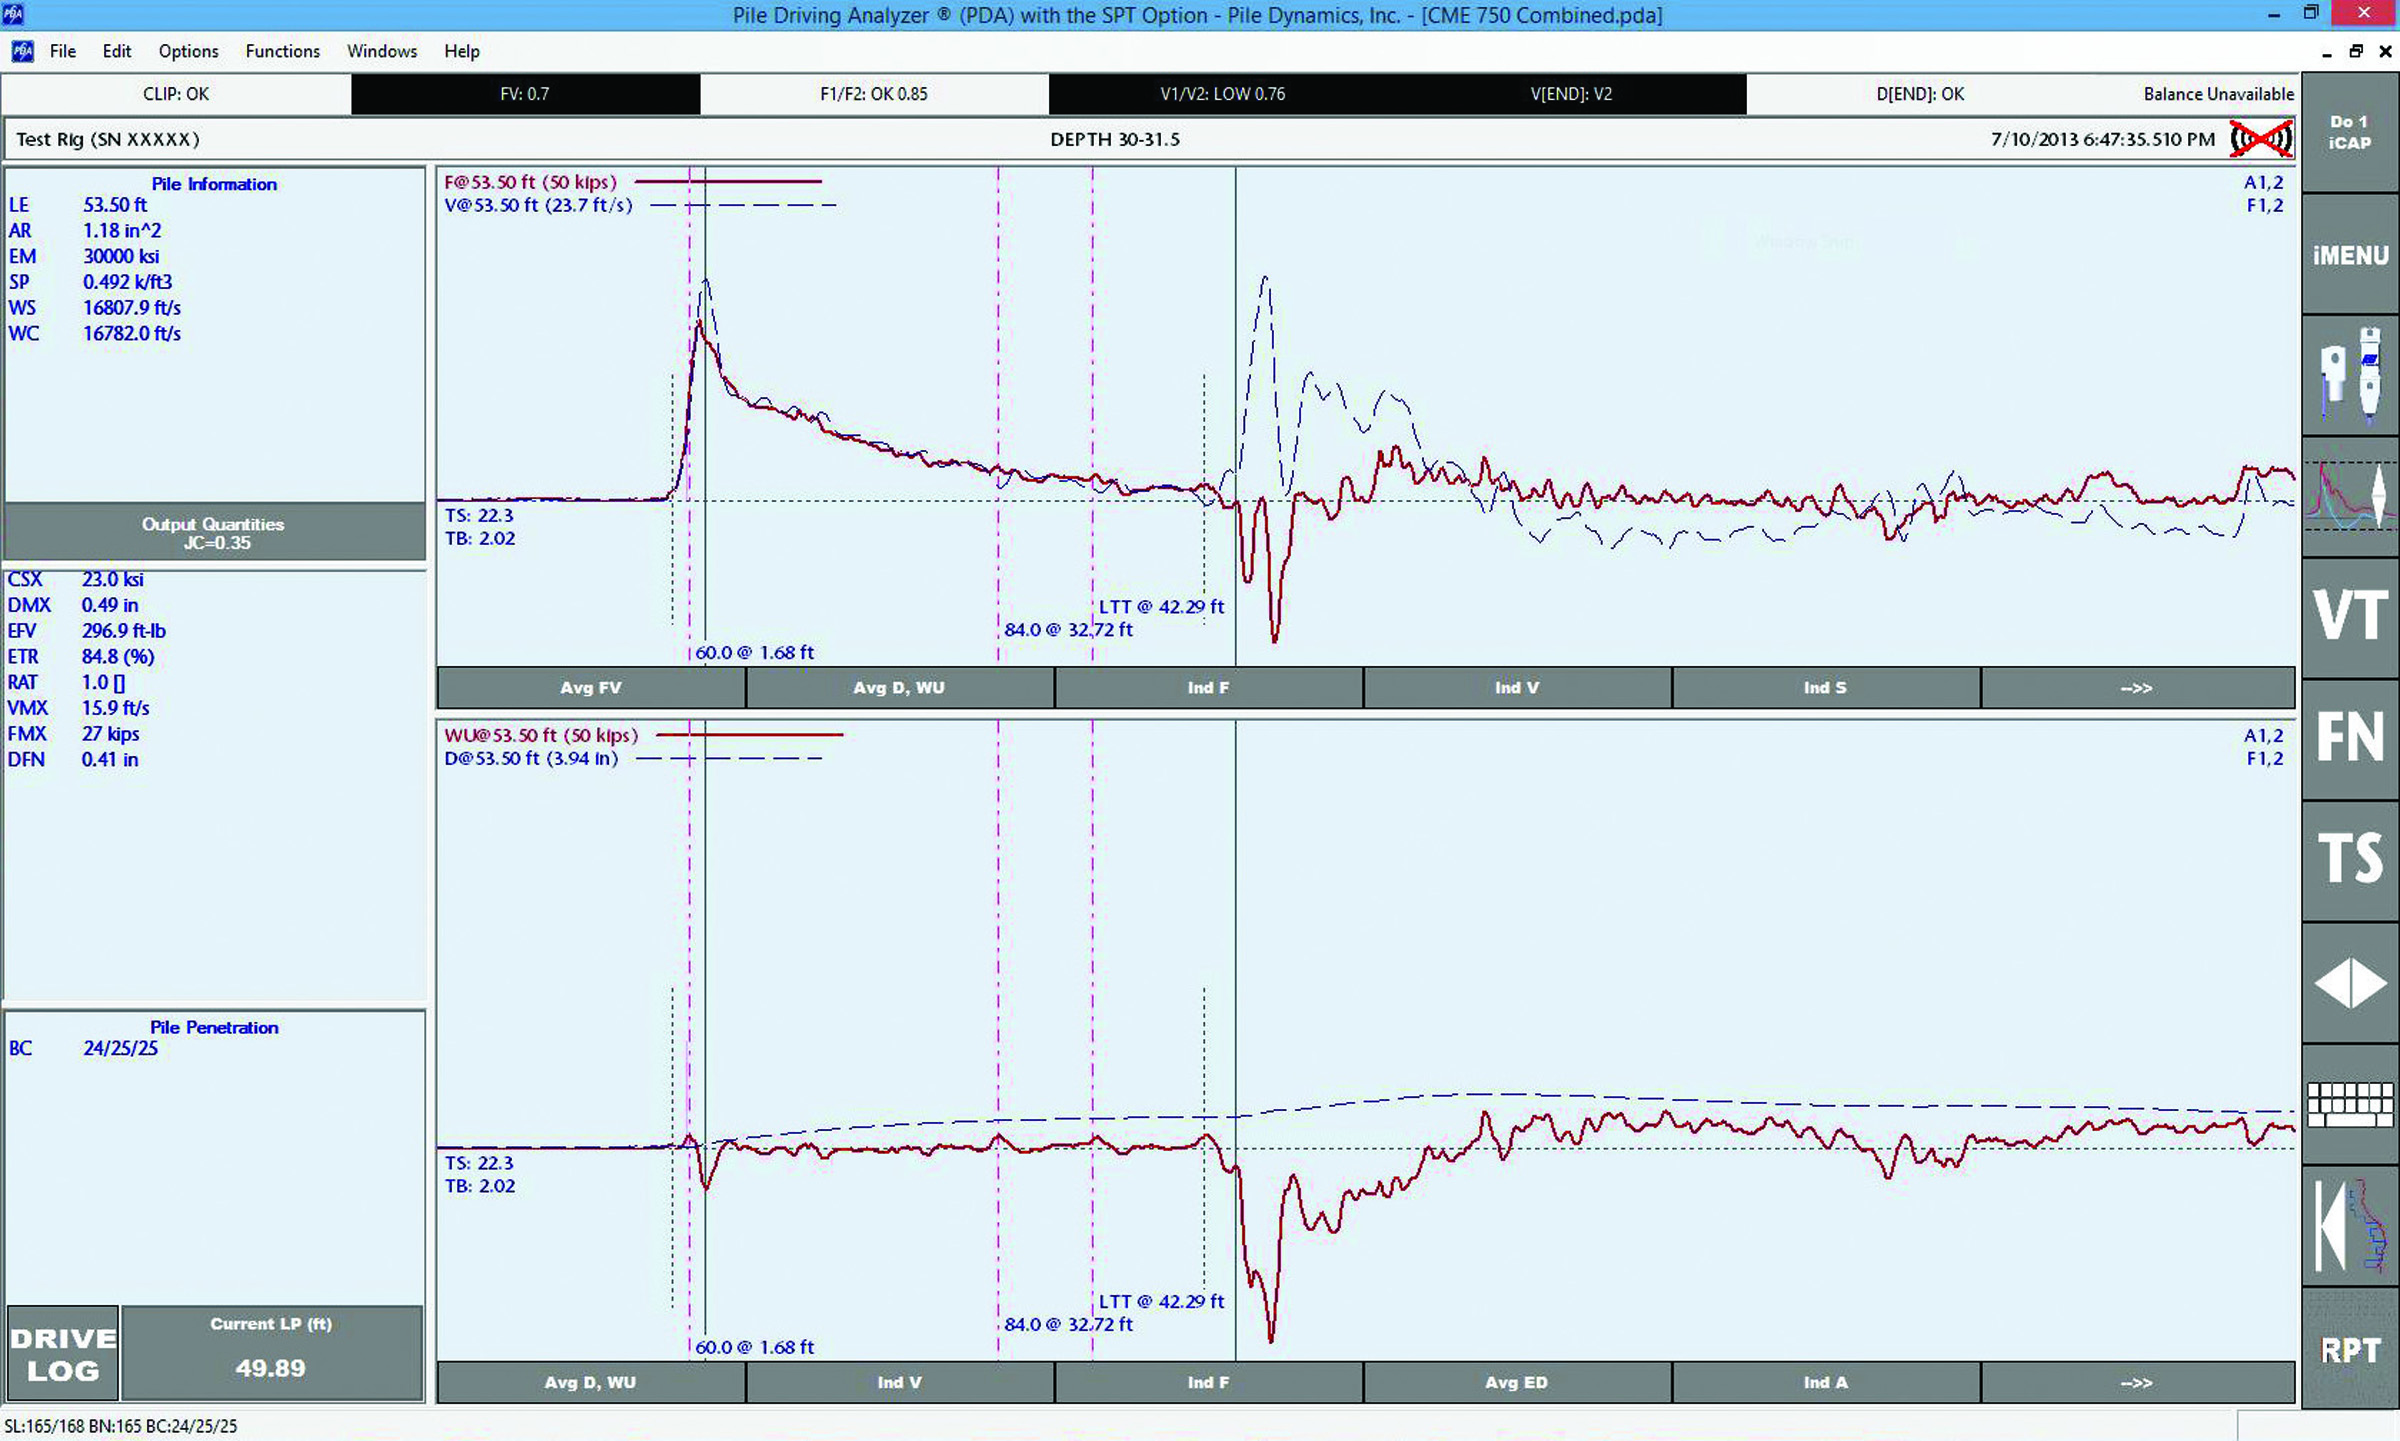Click the FV: 0.7 status bar value
Screen dimensions: 2400x1441
(531, 93)
